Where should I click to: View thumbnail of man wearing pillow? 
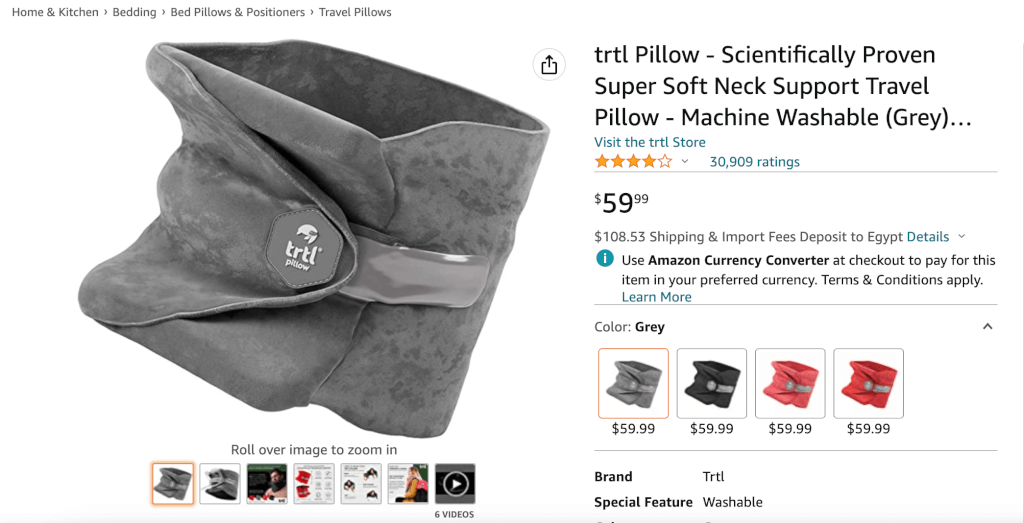click(x=267, y=484)
